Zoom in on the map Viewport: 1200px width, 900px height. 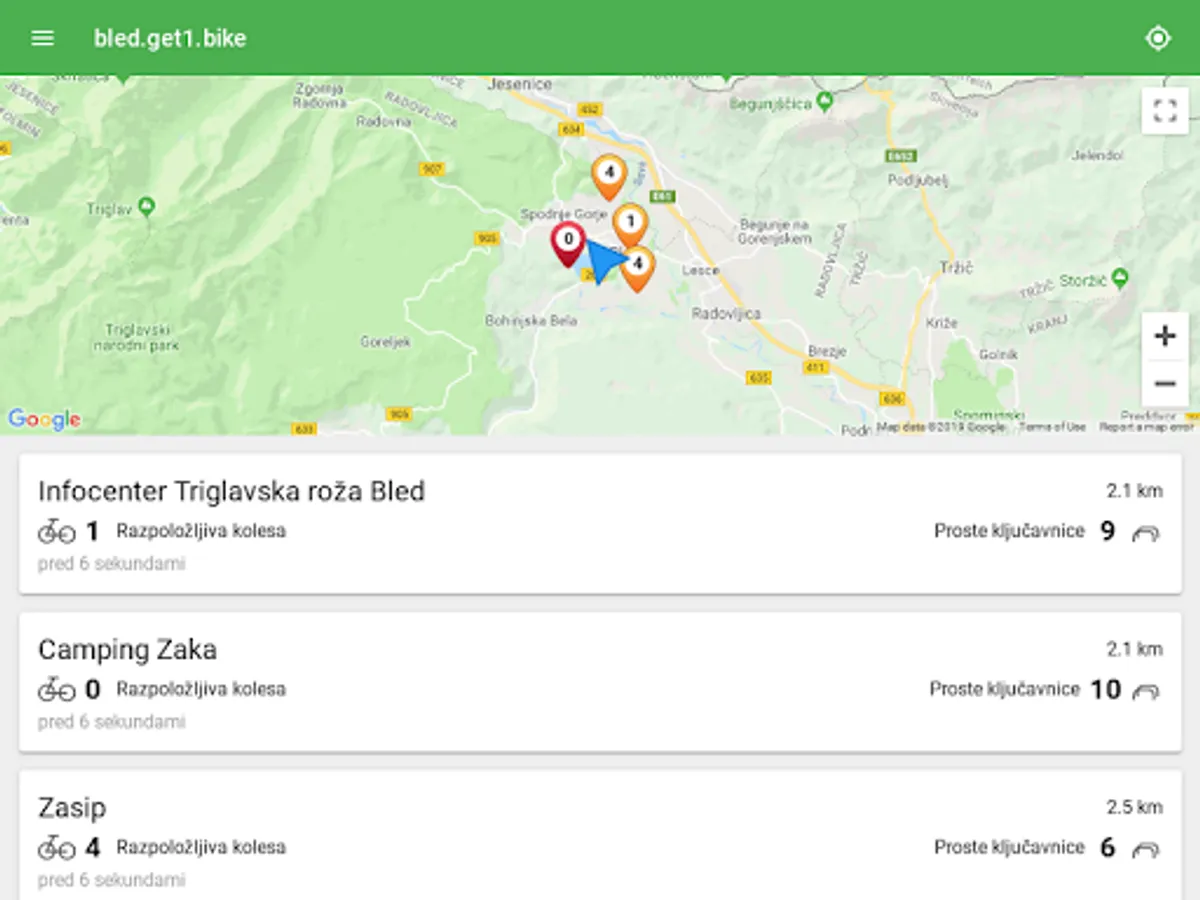[x=1165, y=336]
